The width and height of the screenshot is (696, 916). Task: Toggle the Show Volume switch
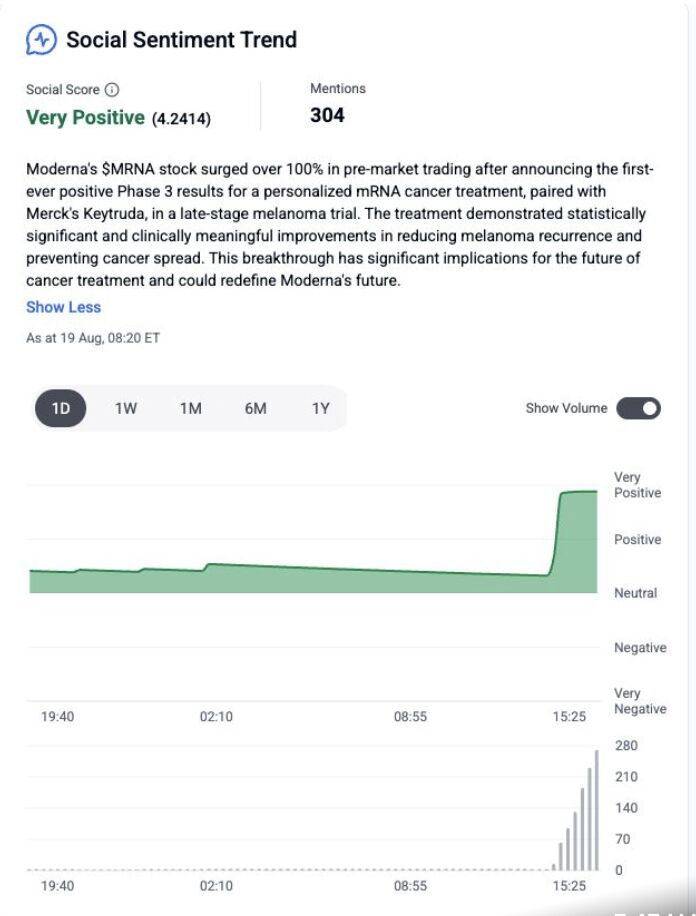click(x=639, y=408)
